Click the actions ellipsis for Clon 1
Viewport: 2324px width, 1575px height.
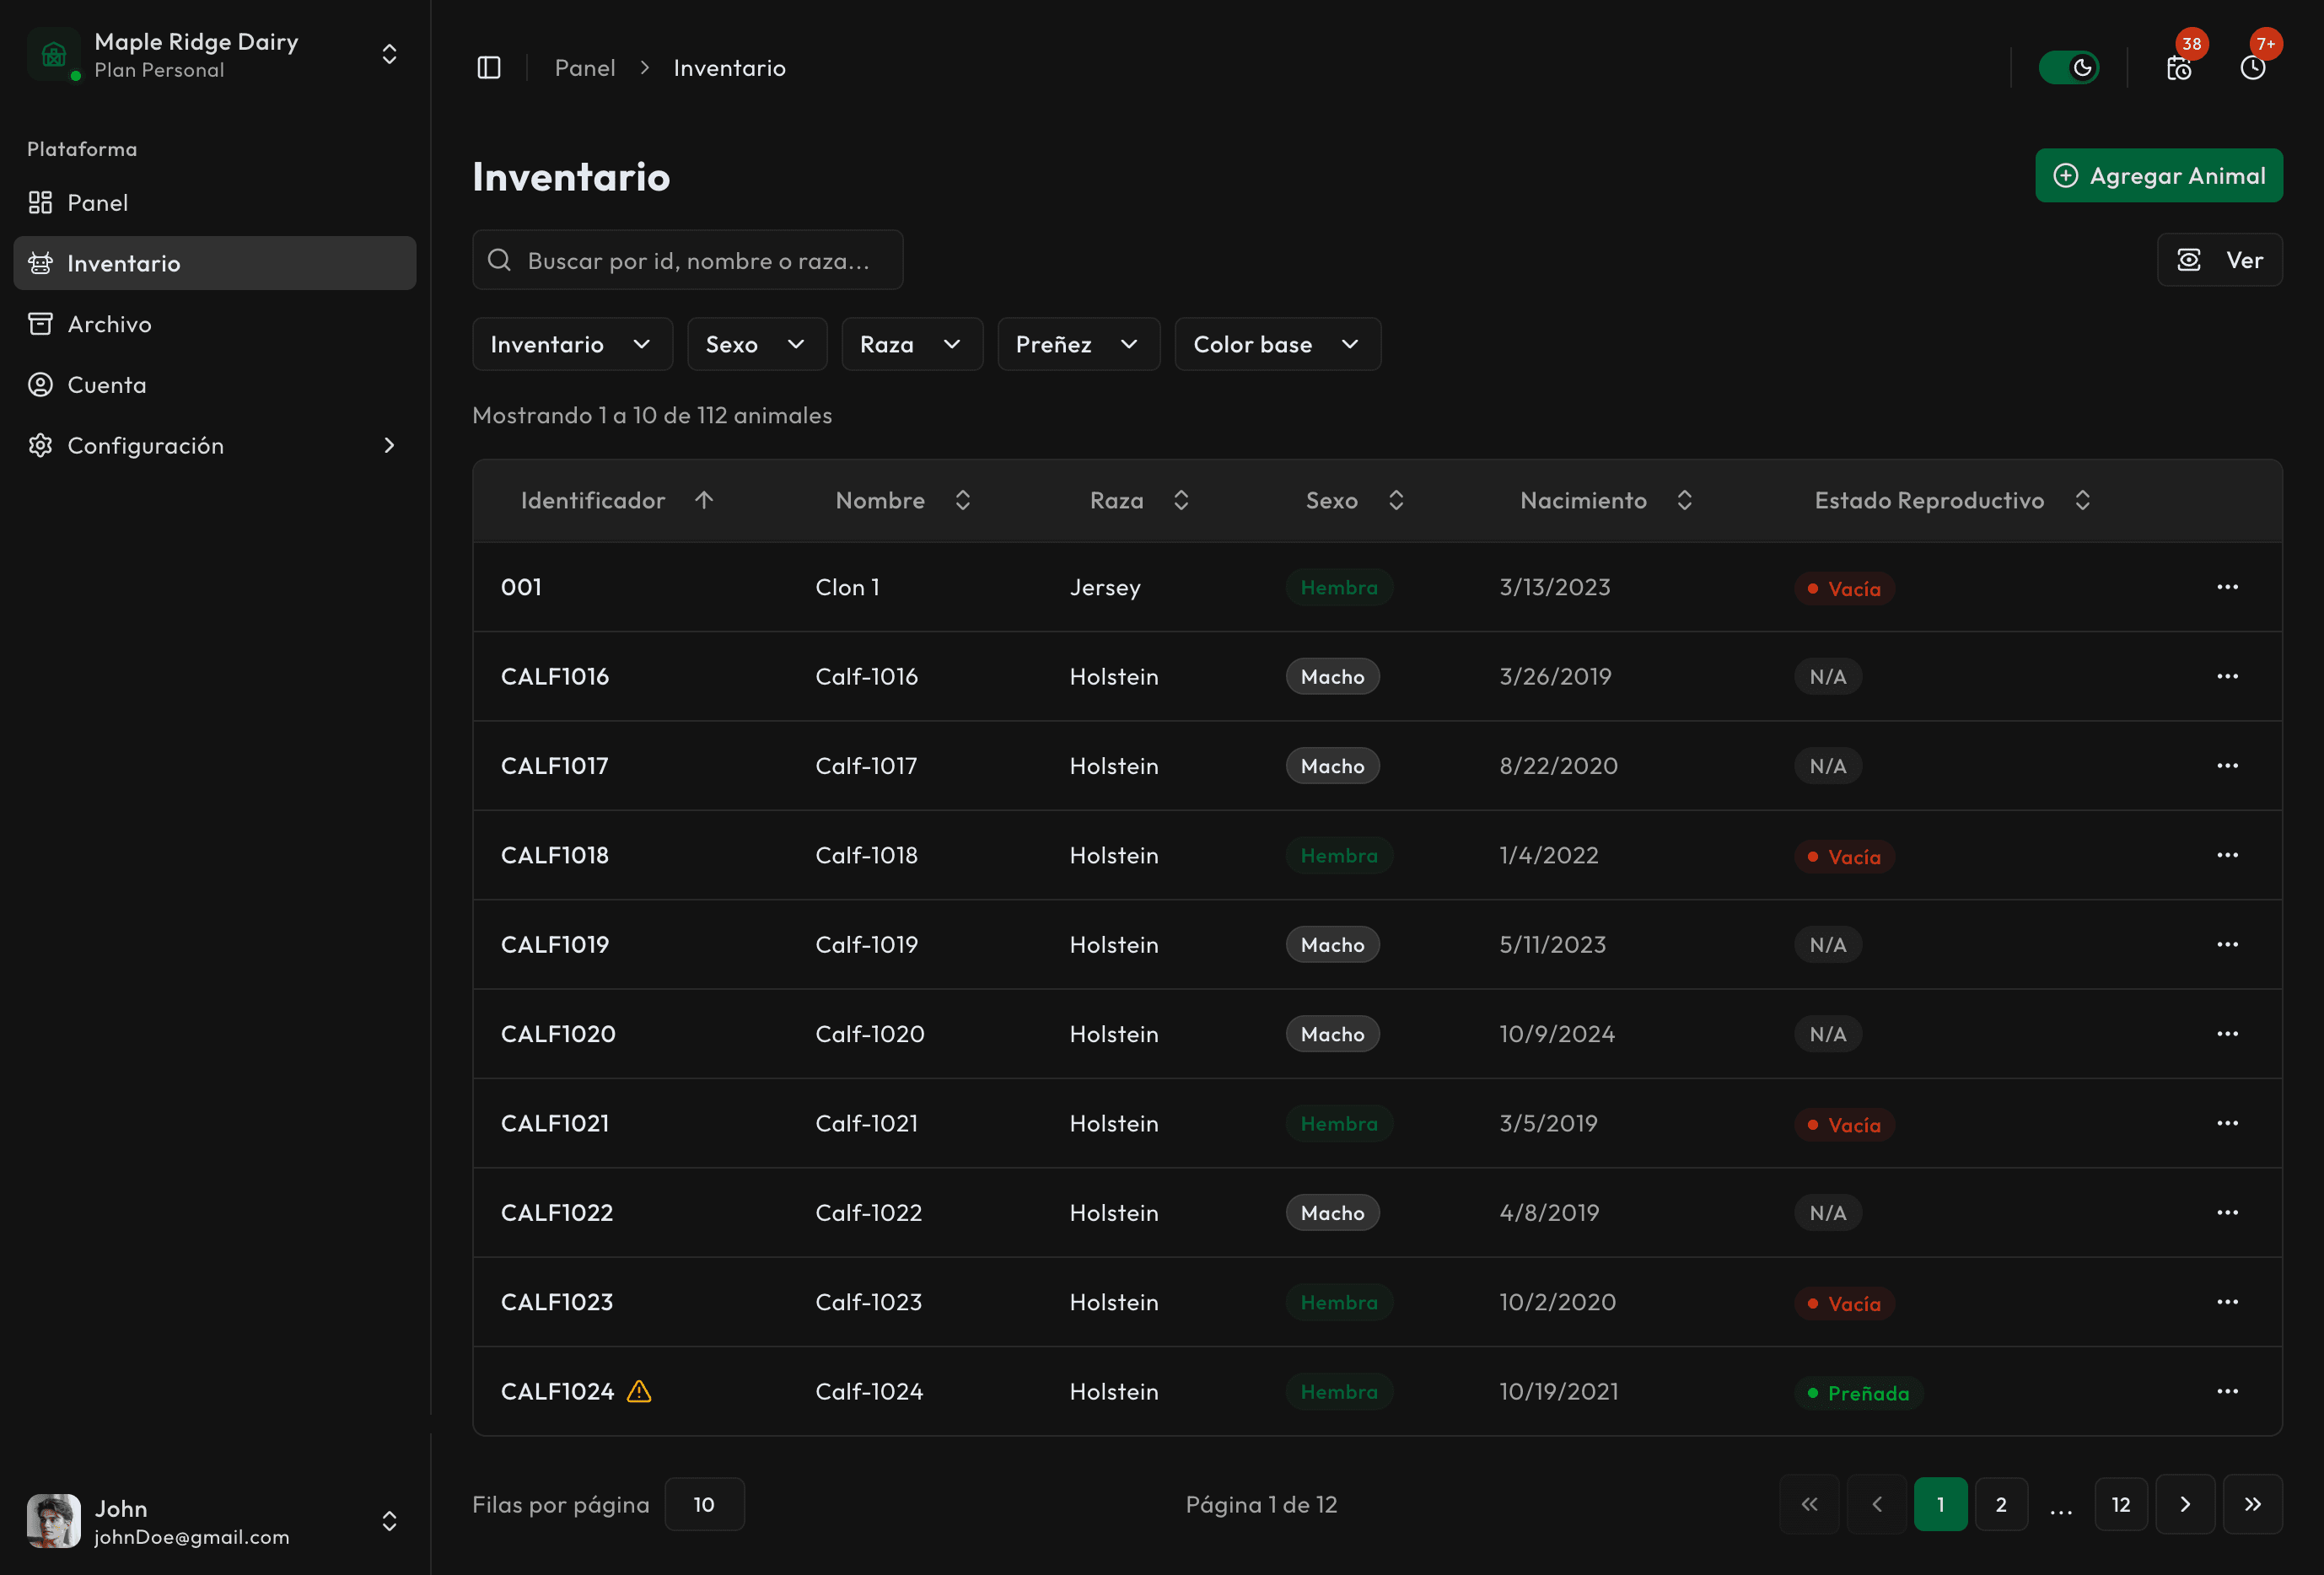2228,587
